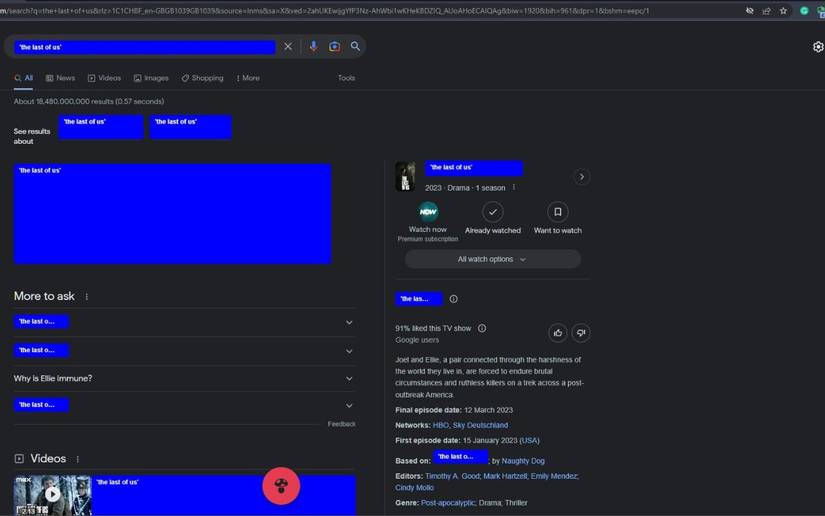Open quick settings gear icon
Screen dimensions: 825x516
point(818,47)
